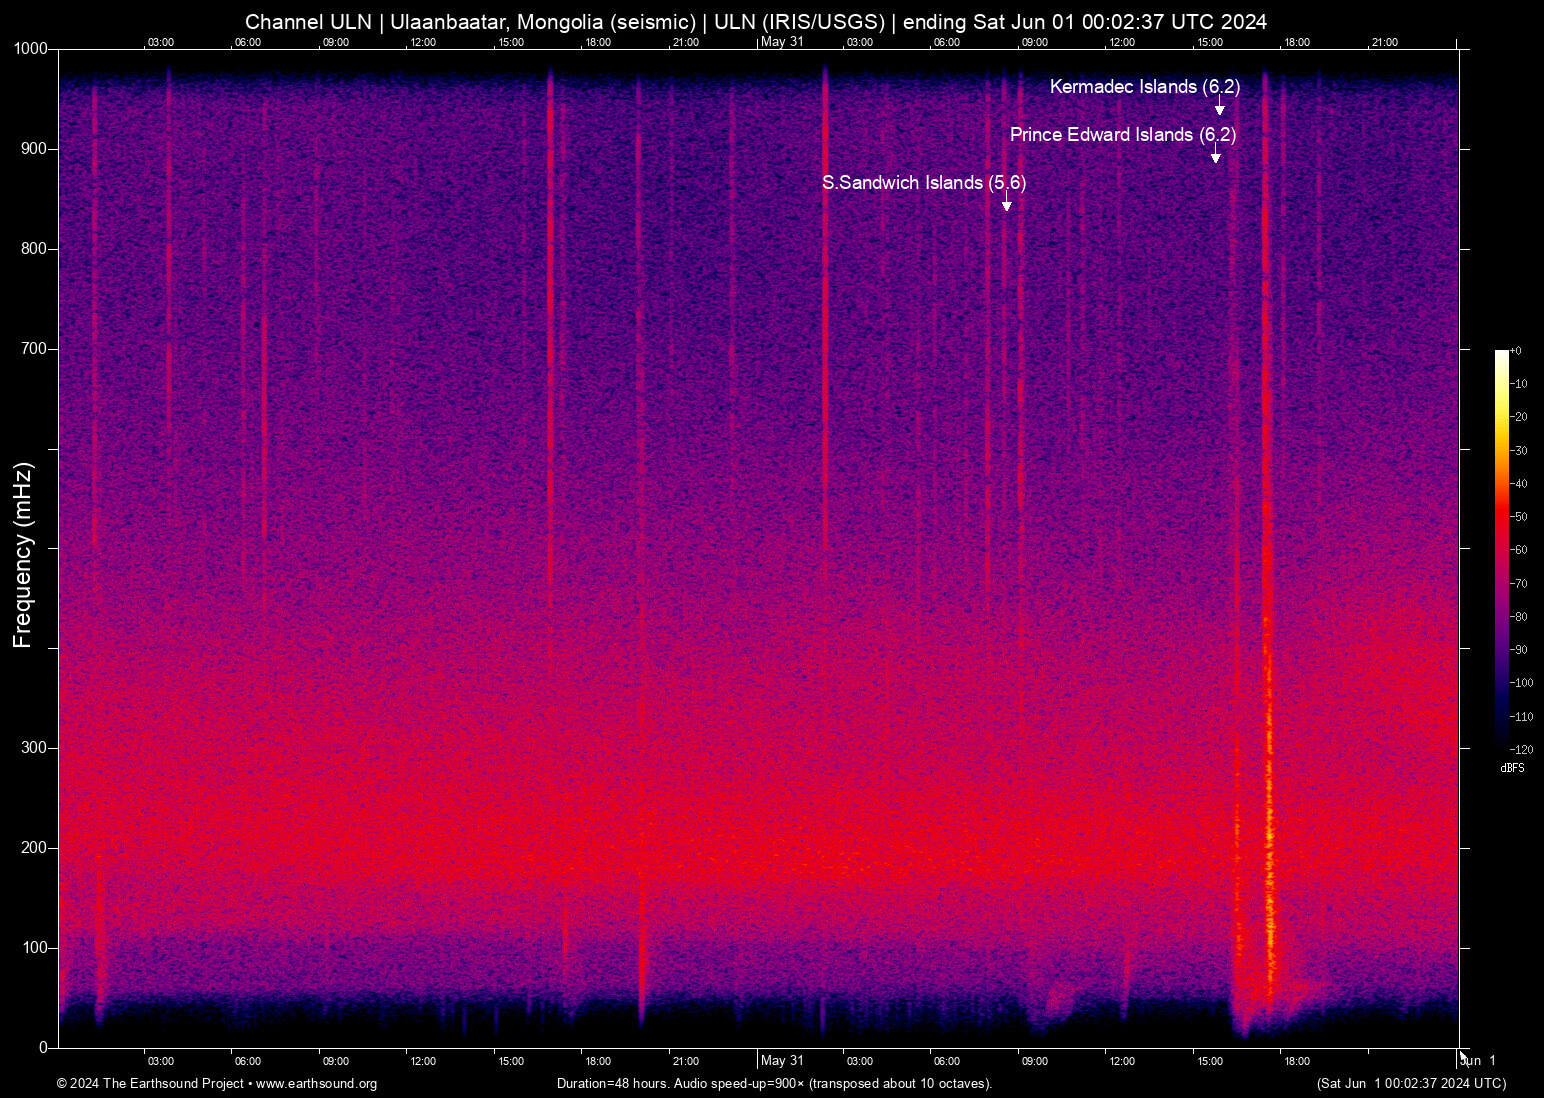Click the arrow below S.Sandwich Islands label
The image size is (1544, 1098).
tap(1007, 203)
